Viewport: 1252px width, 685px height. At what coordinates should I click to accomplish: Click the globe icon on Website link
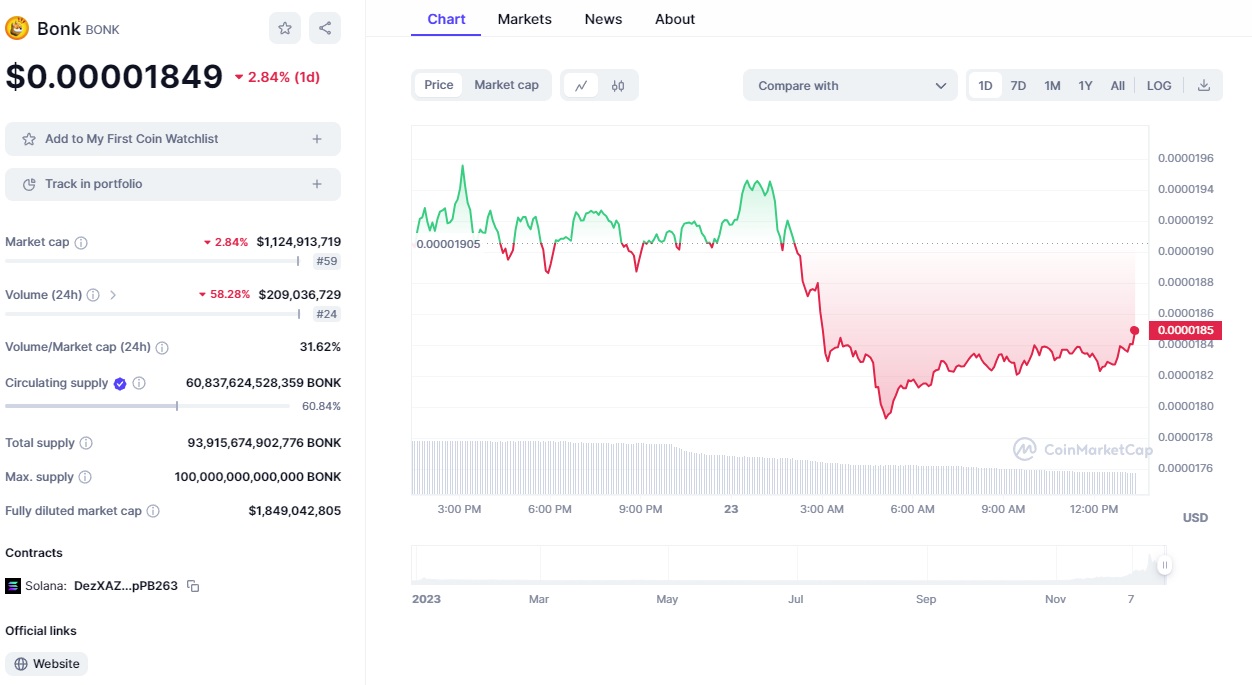[x=21, y=664]
